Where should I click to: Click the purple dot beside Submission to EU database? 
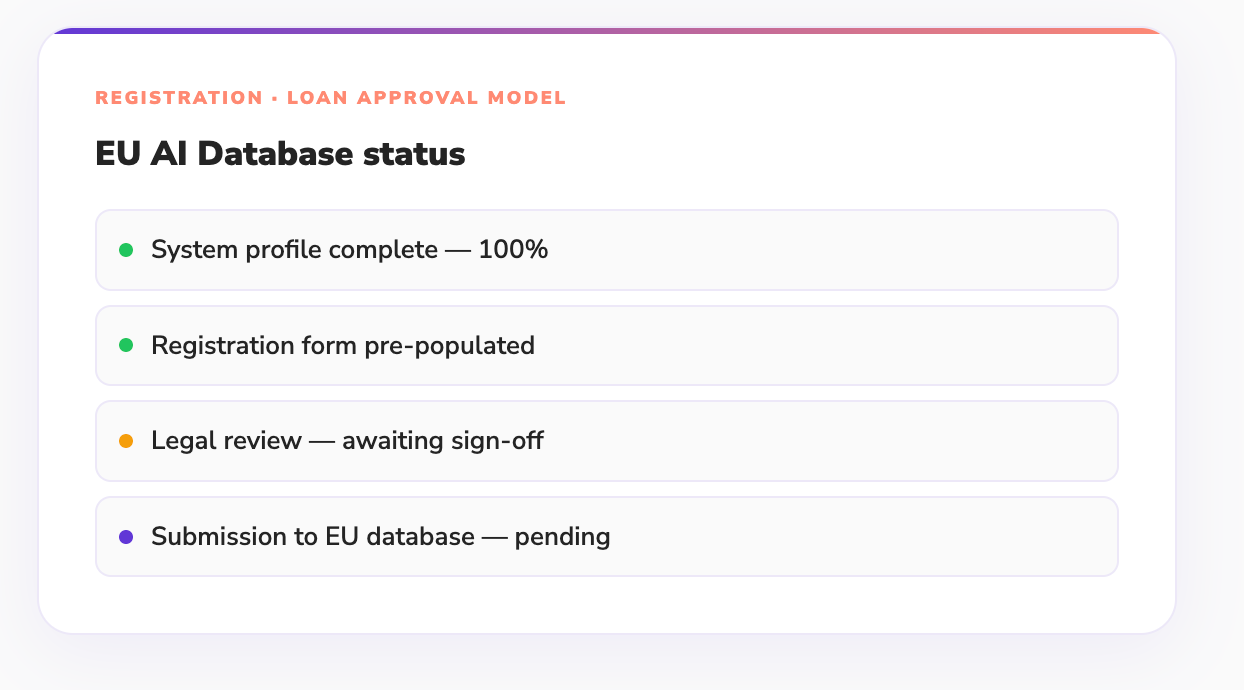point(126,537)
